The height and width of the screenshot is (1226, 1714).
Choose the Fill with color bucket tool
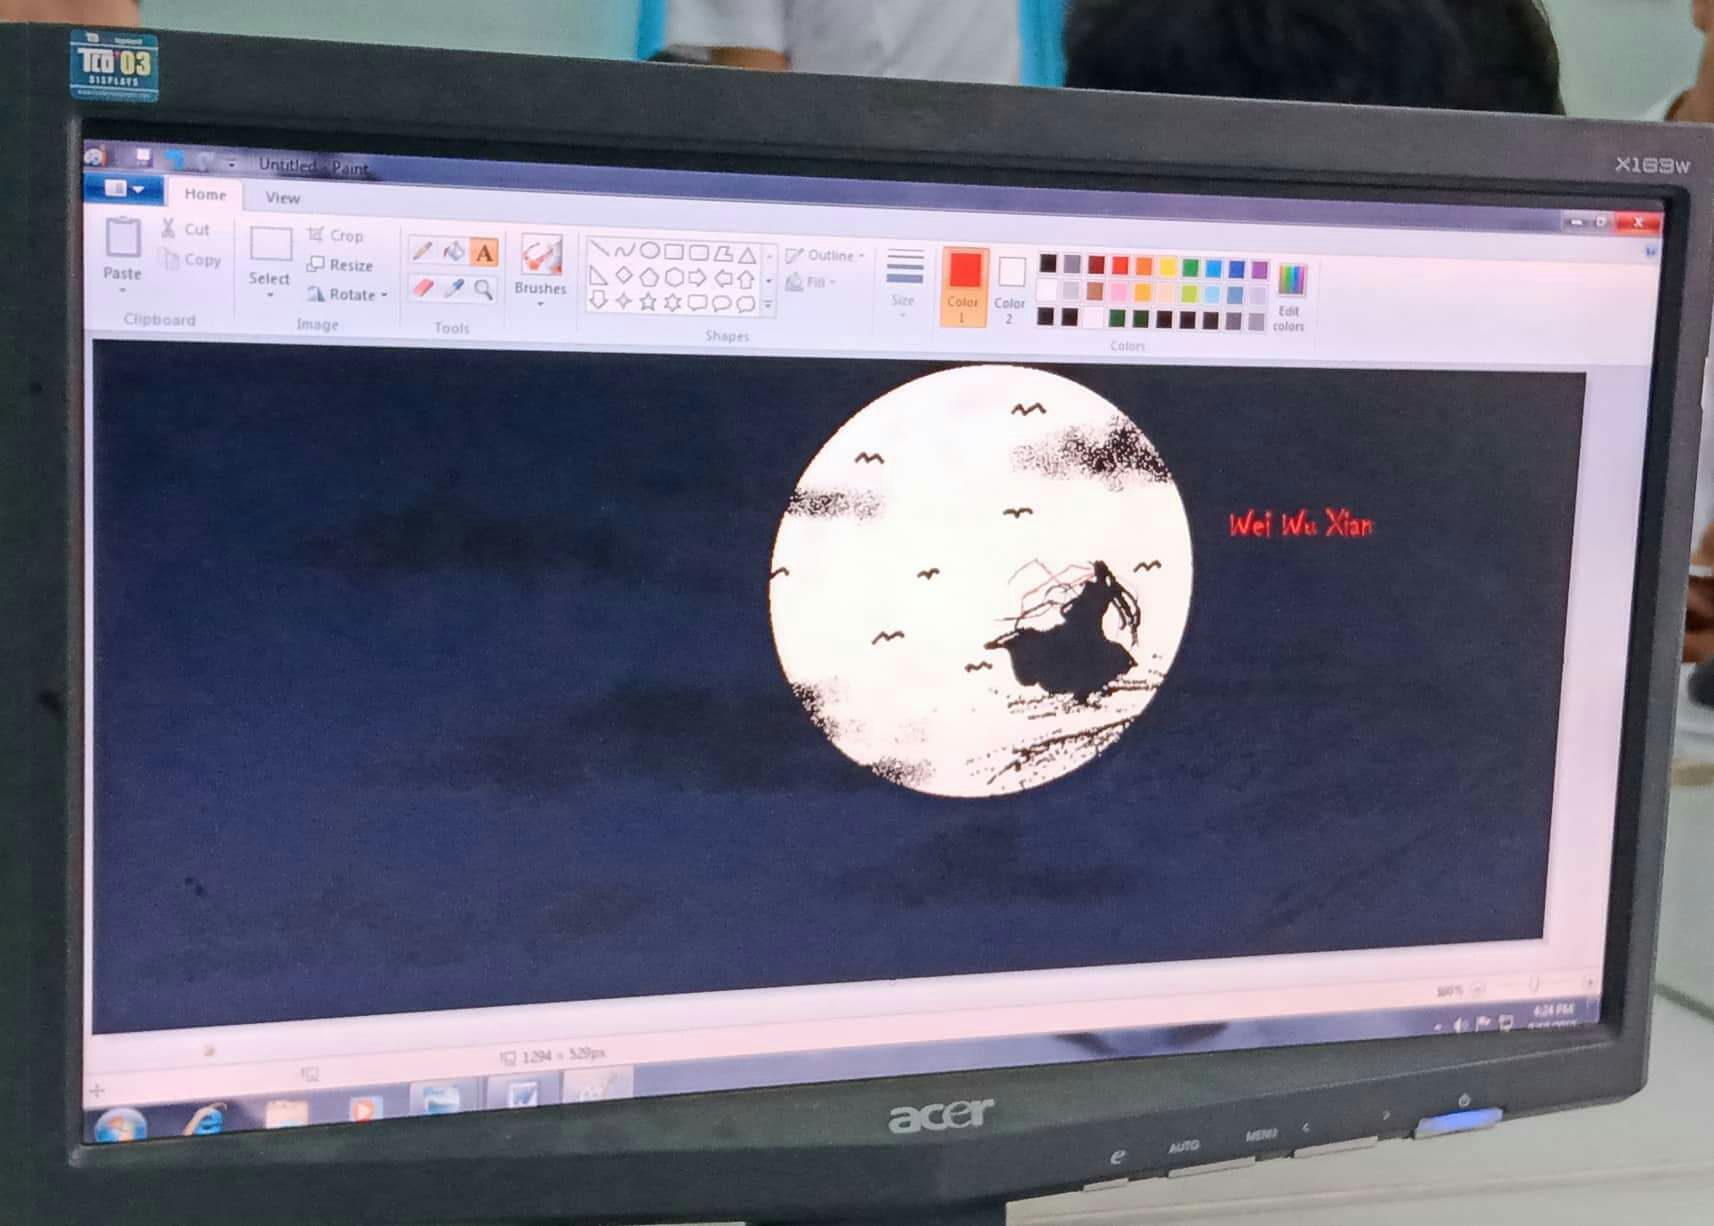click(x=454, y=251)
